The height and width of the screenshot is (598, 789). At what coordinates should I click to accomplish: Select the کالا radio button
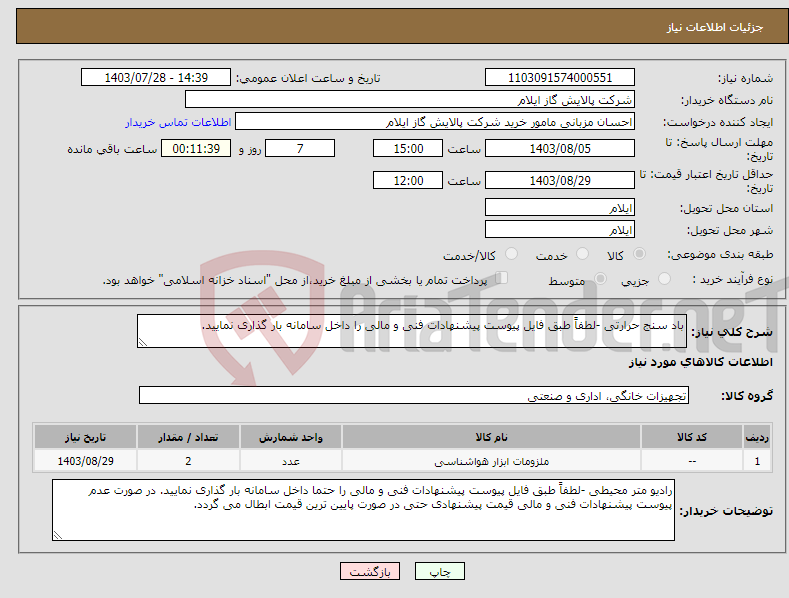point(639,254)
